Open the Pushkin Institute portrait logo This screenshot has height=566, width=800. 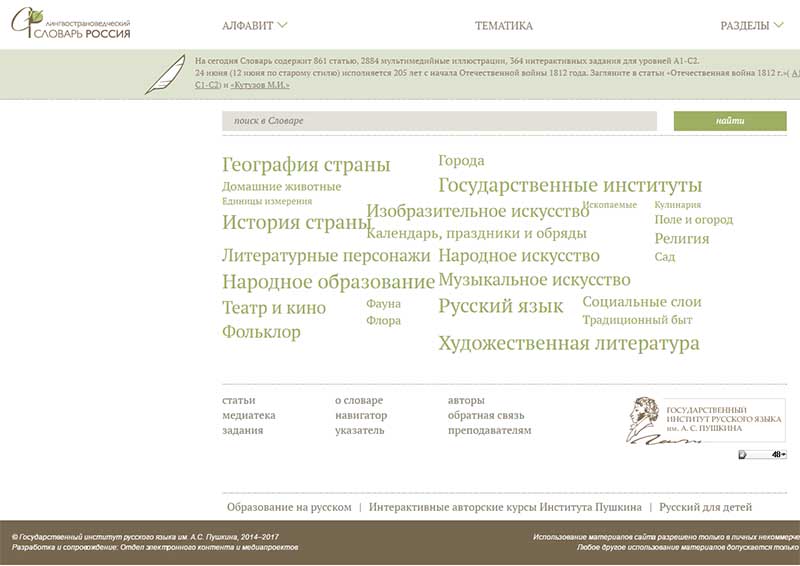click(706, 419)
